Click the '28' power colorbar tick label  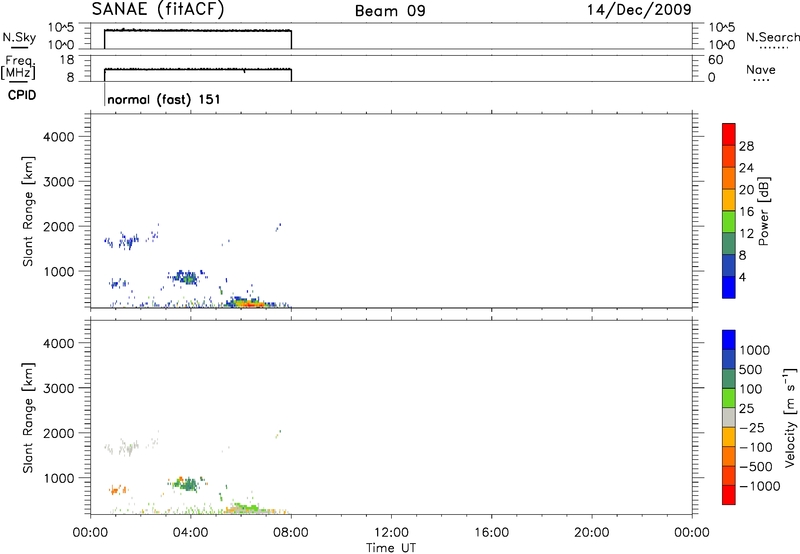tap(746, 146)
